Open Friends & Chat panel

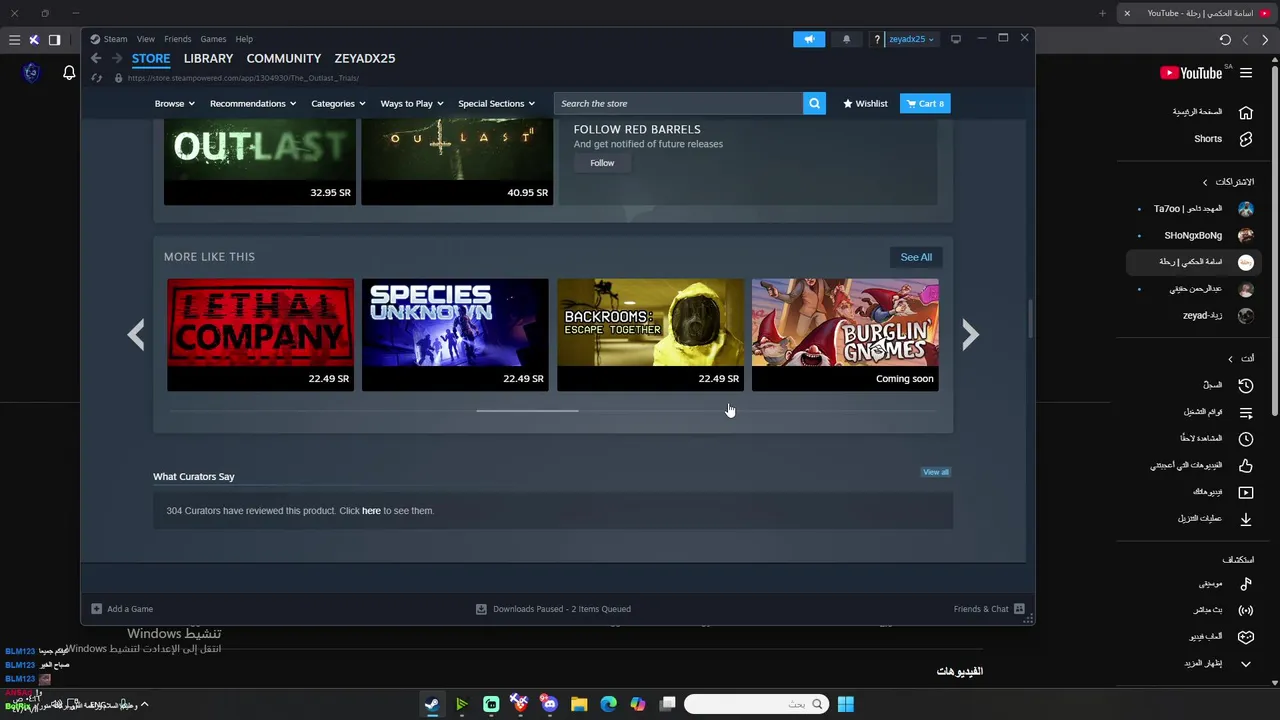pyautogui.click(x=989, y=609)
